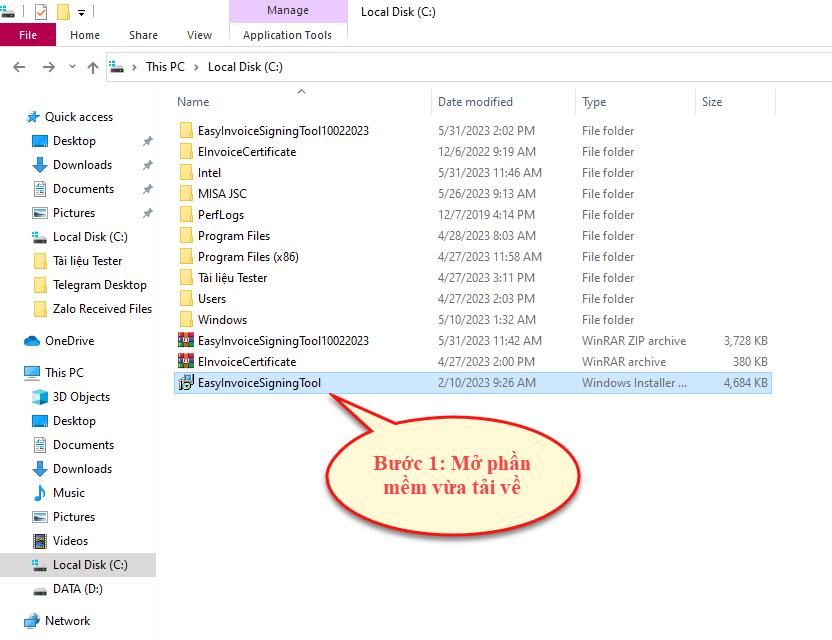Open Quick Access Toolbar customize dropdown
Screen dimensions: 832x640
(x=81, y=13)
